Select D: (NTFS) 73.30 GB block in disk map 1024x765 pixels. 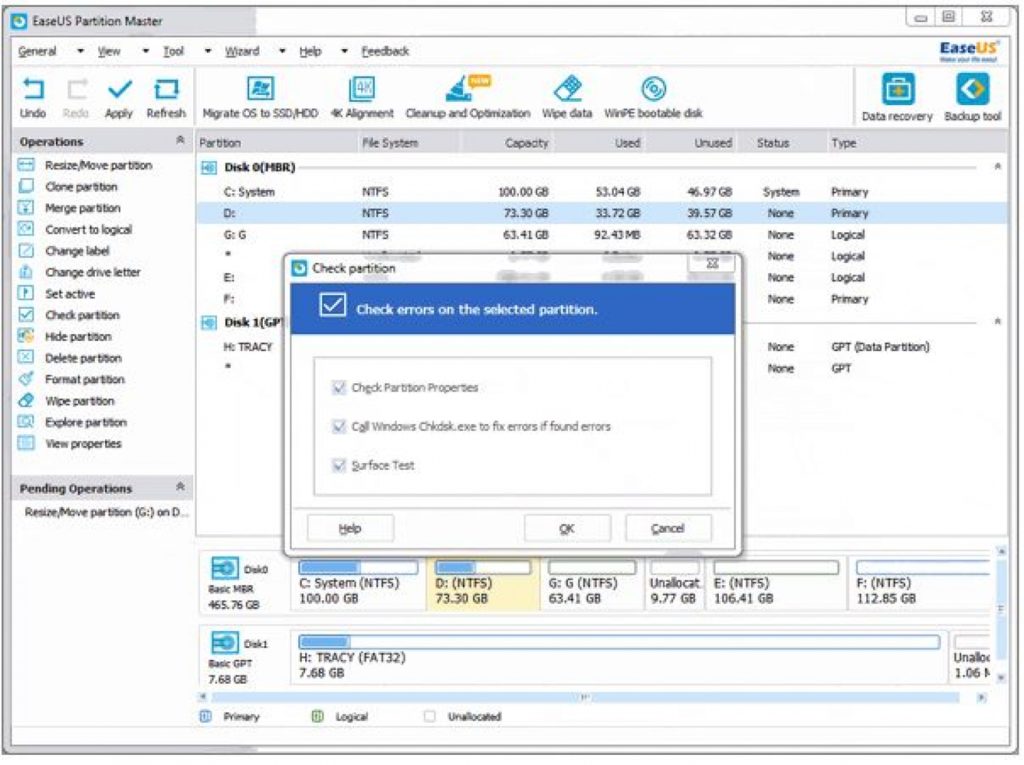[x=483, y=584]
